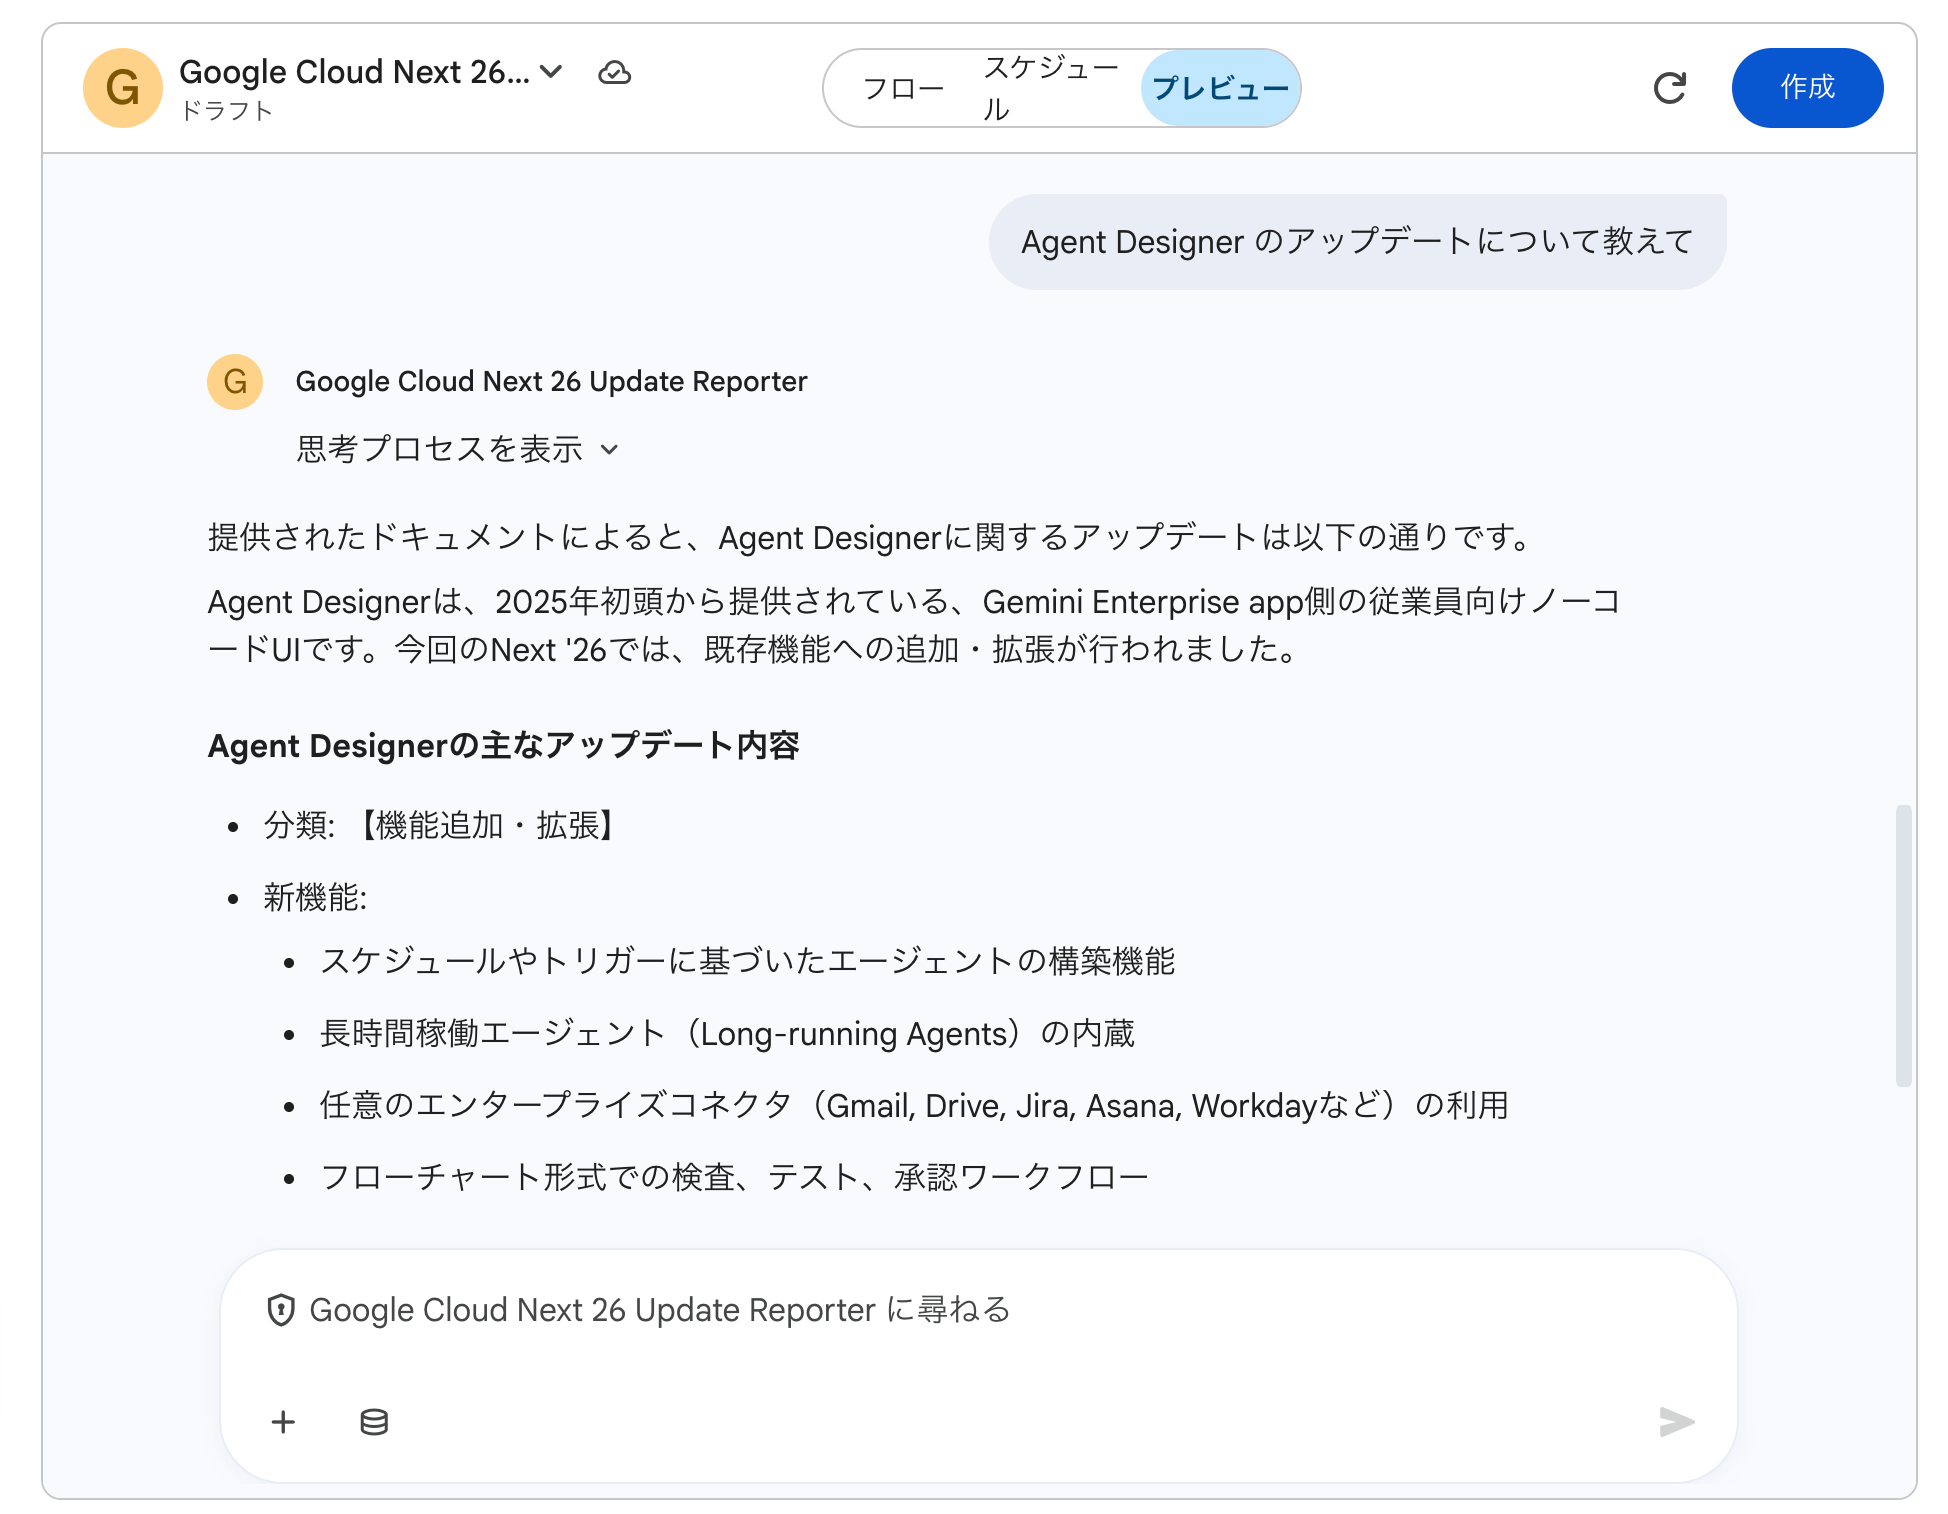Click the refresh preview icon
1948x1514 pixels.
1669,88
